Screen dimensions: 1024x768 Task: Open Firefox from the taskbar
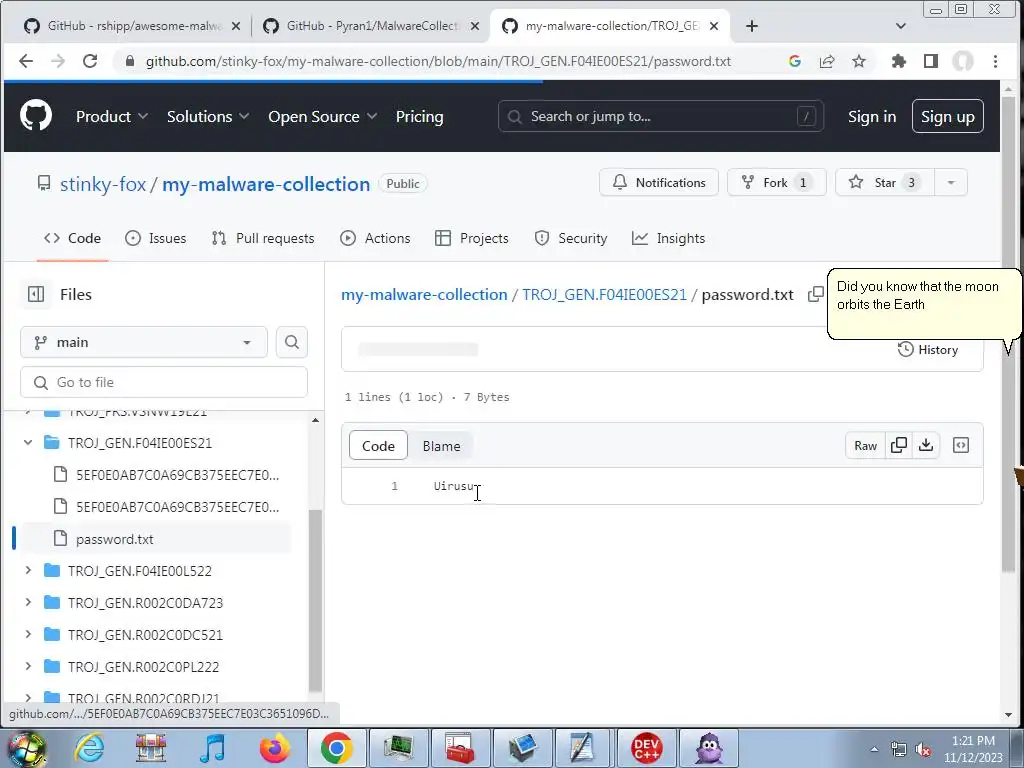point(274,748)
